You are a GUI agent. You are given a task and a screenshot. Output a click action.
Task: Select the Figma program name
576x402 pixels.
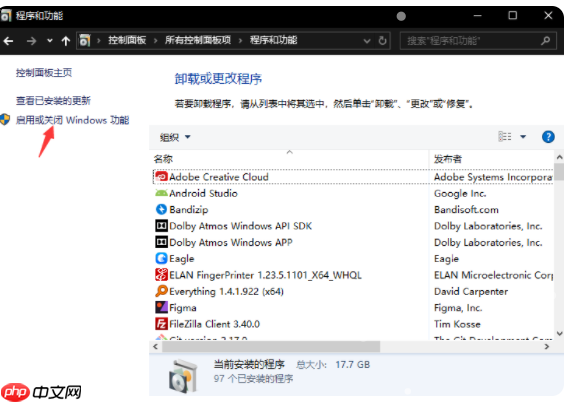tap(183, 308)
